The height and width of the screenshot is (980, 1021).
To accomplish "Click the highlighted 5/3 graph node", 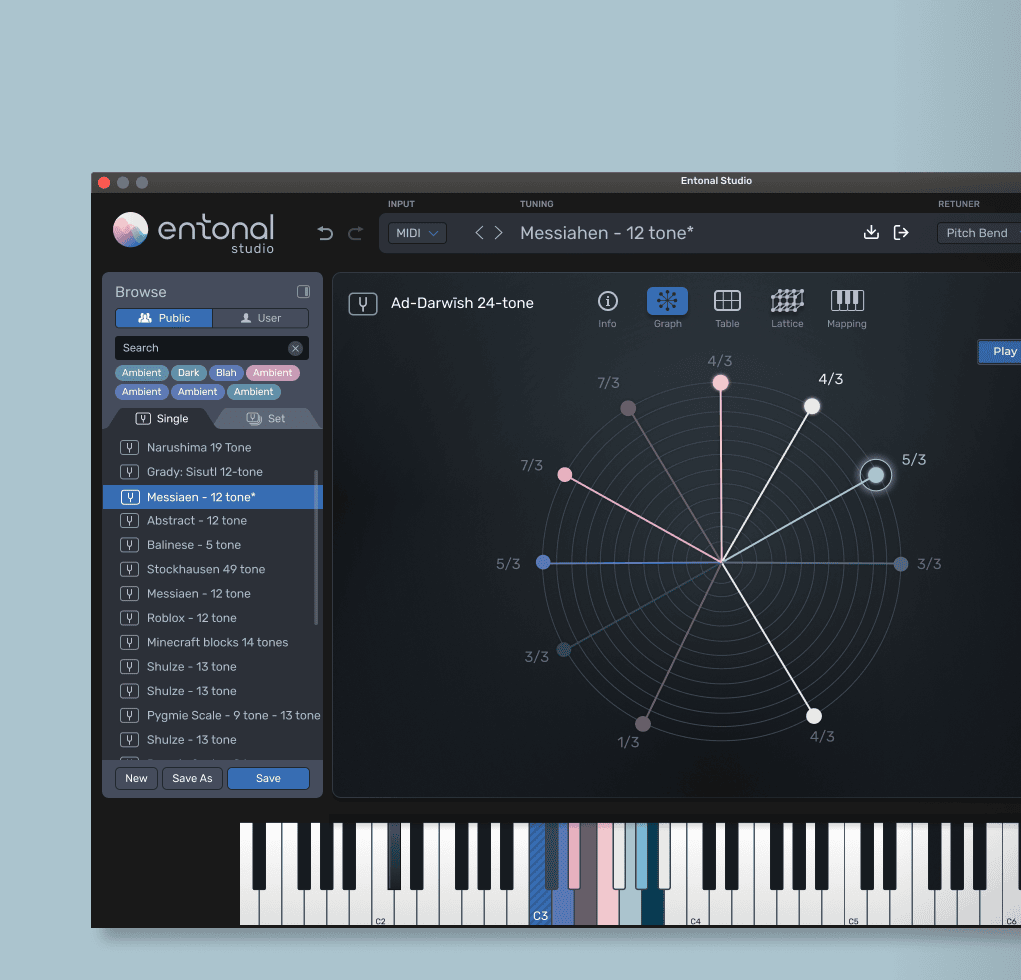I will [876, 475].
